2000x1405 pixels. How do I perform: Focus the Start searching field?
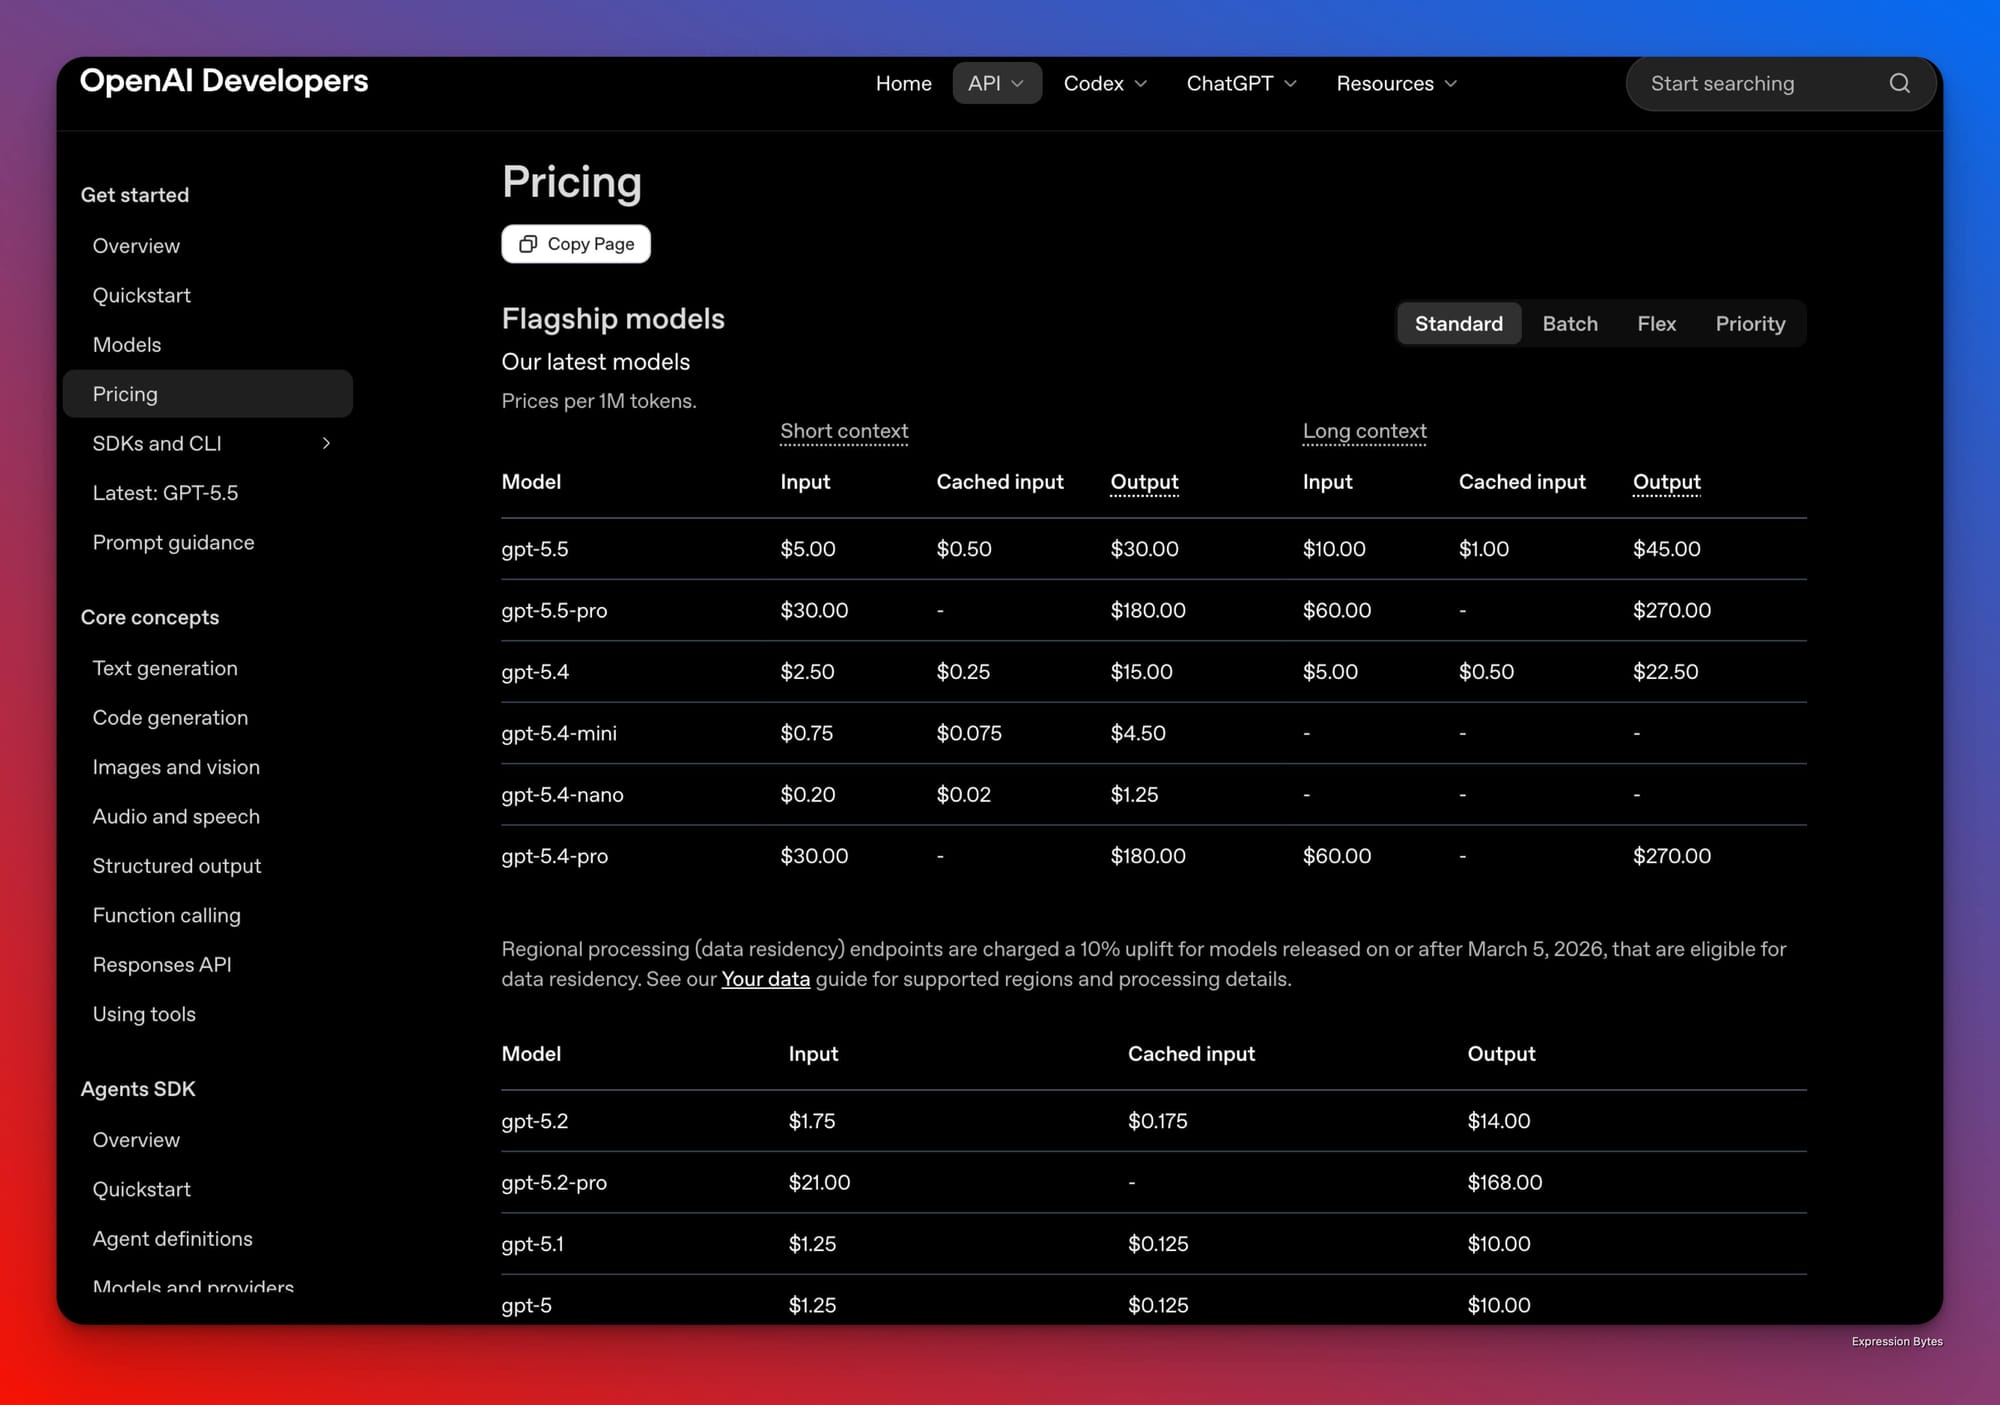pos(1780,84)
